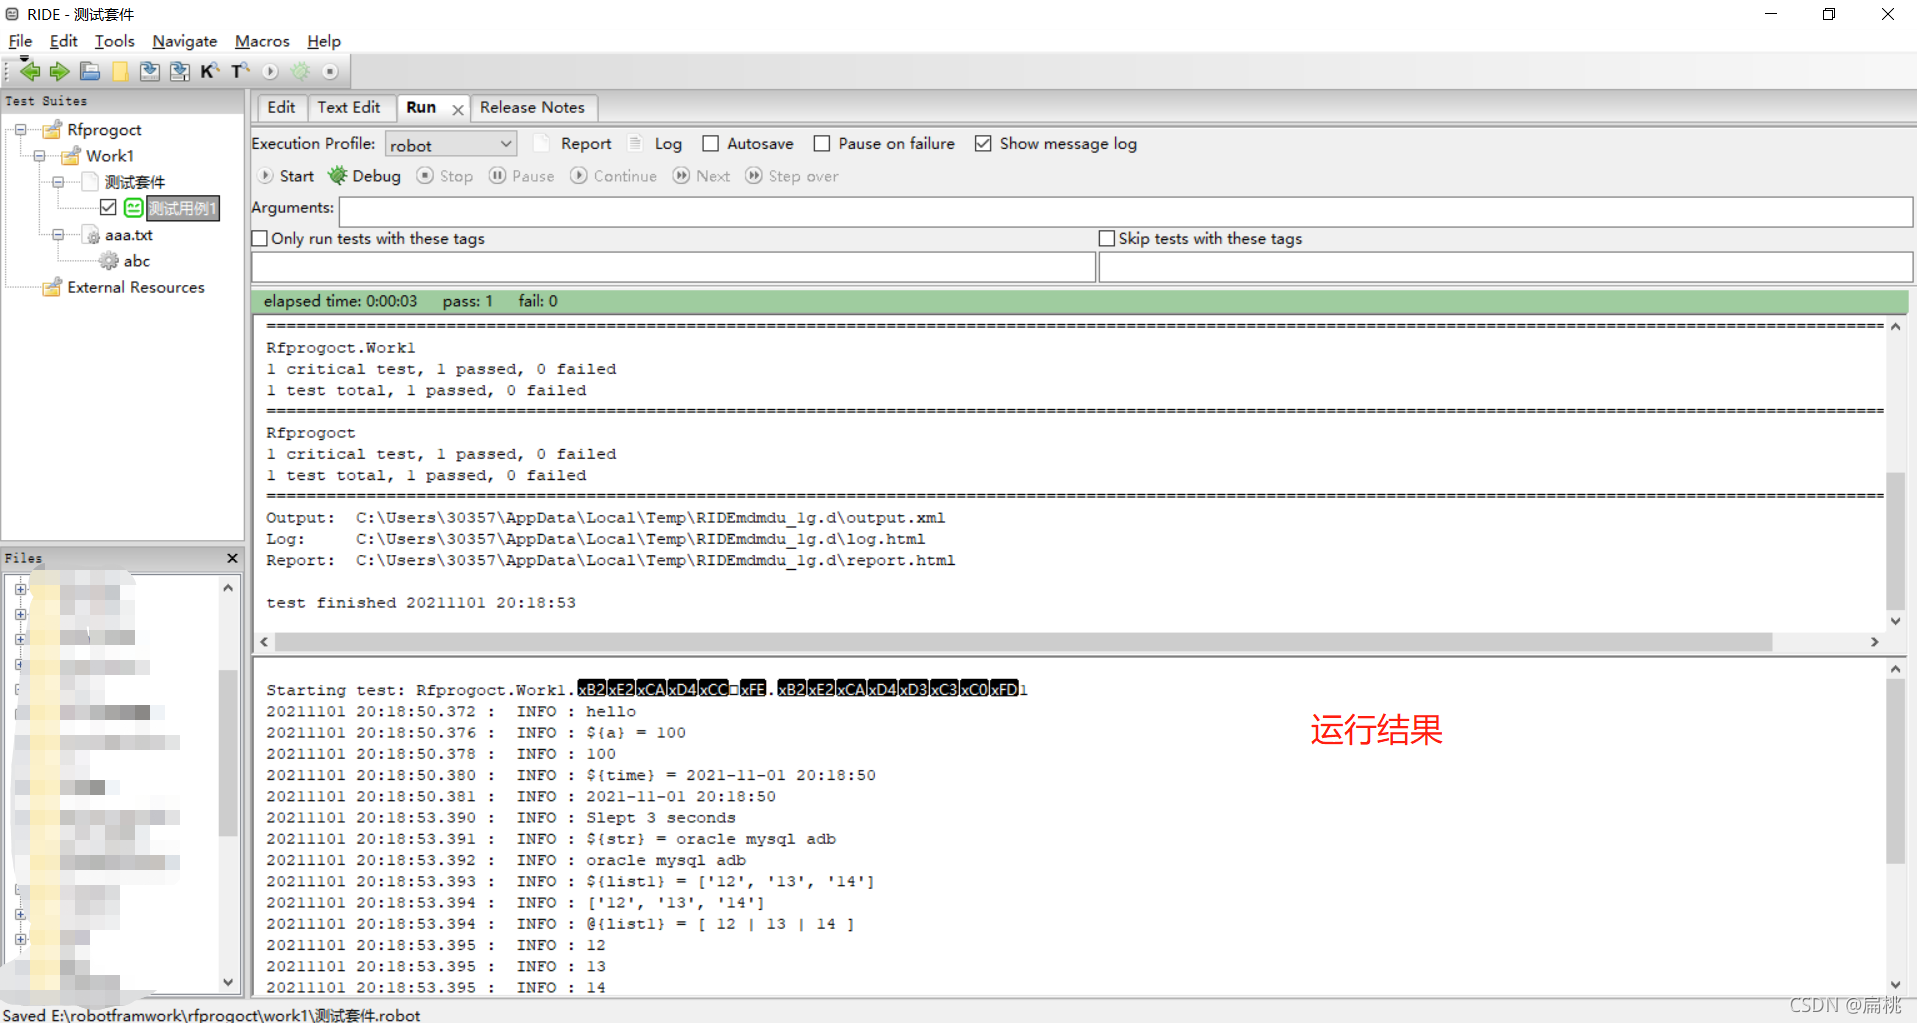Click the Save All toolbar icon
Viewport: 1917px width, 1023px height.
(x=180, y=71)
